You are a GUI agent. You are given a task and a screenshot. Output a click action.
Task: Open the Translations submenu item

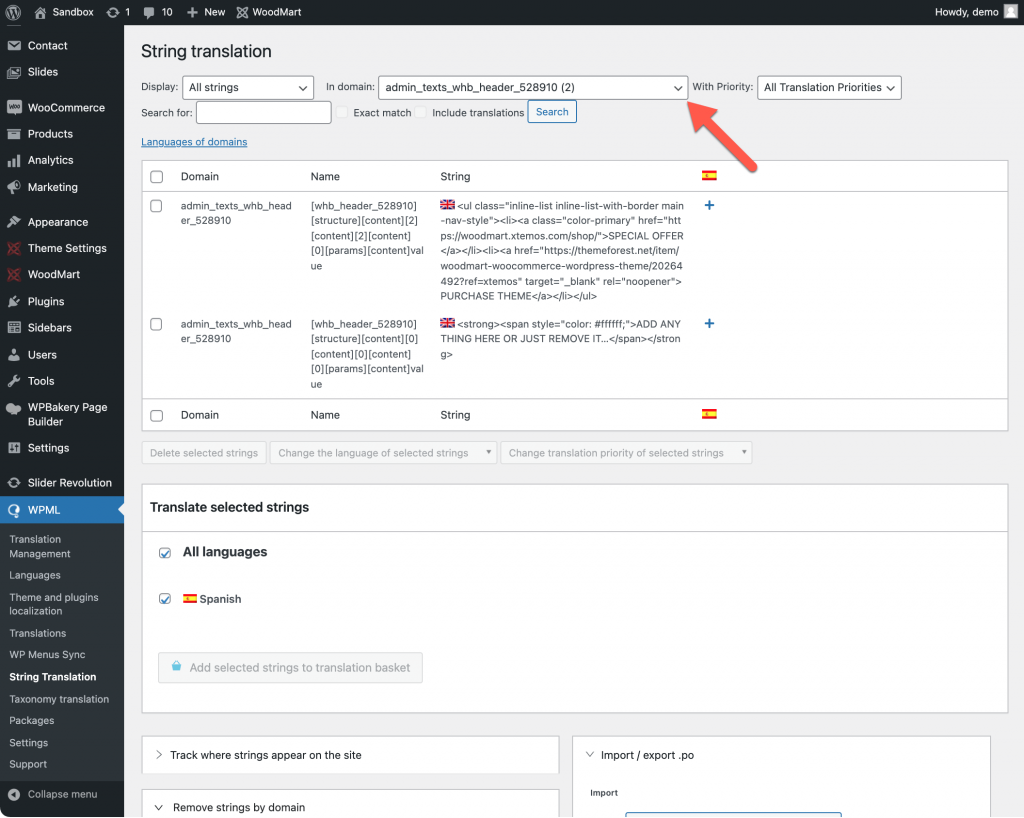[37, 633]
